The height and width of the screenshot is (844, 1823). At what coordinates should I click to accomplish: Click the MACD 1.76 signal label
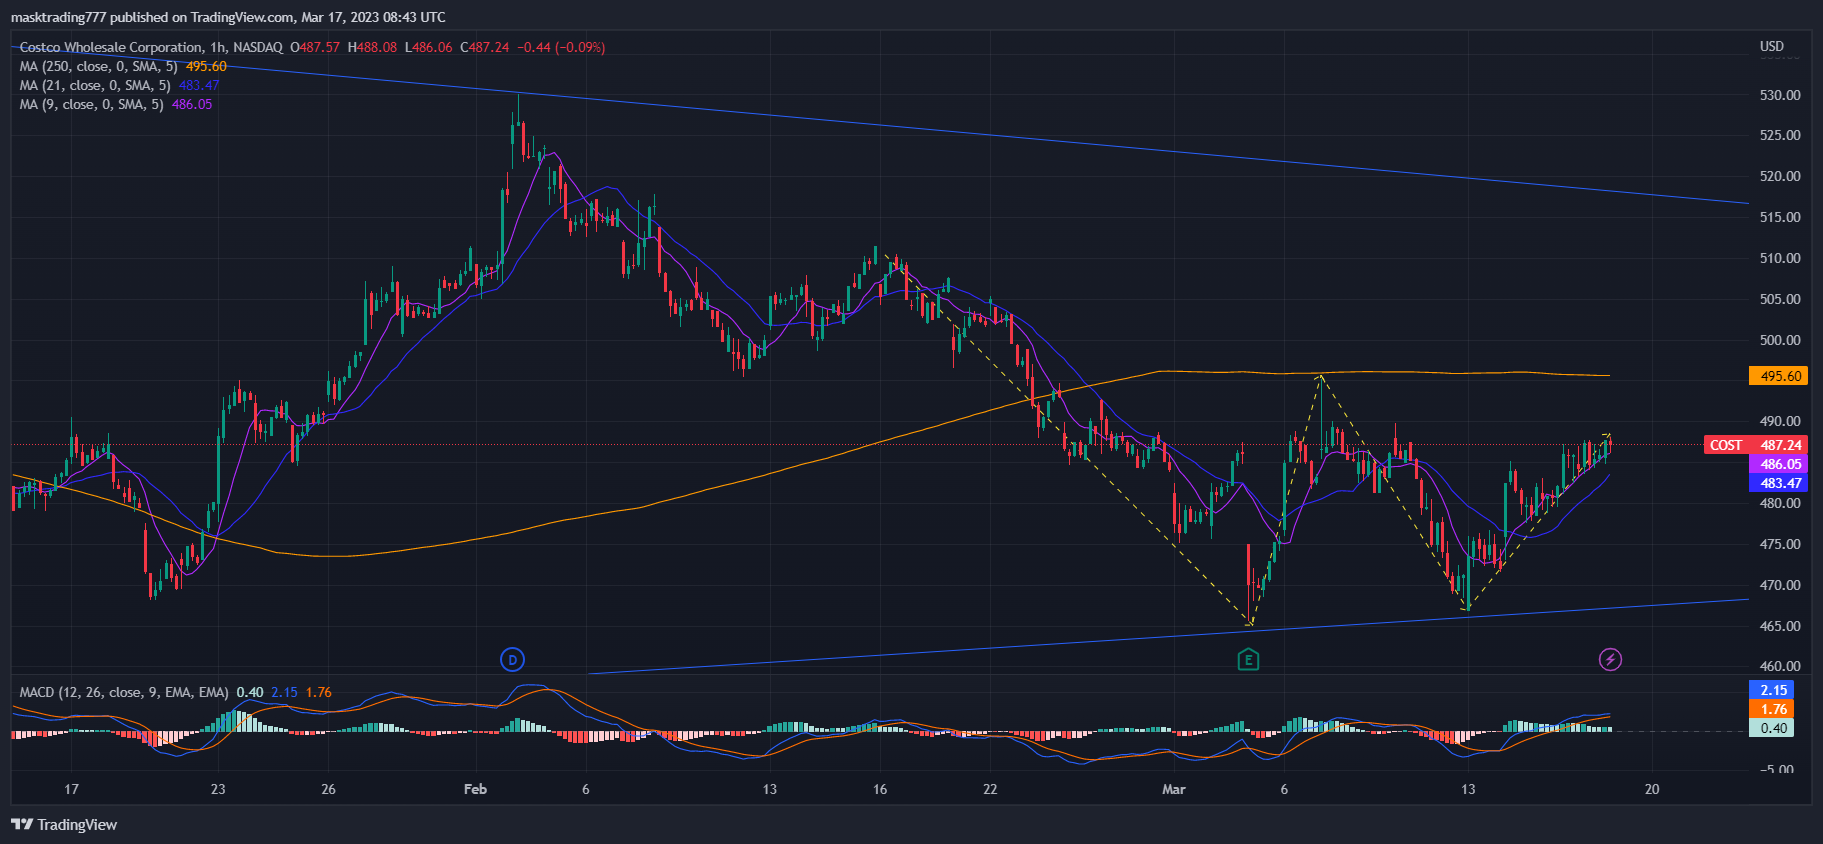(x=1771, y=709)
